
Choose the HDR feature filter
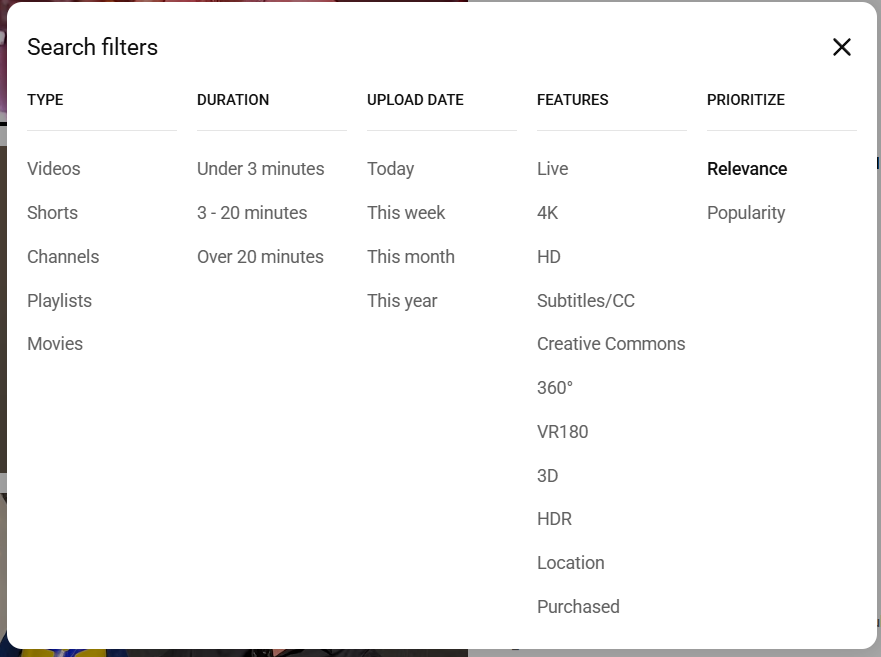[554, 519]
